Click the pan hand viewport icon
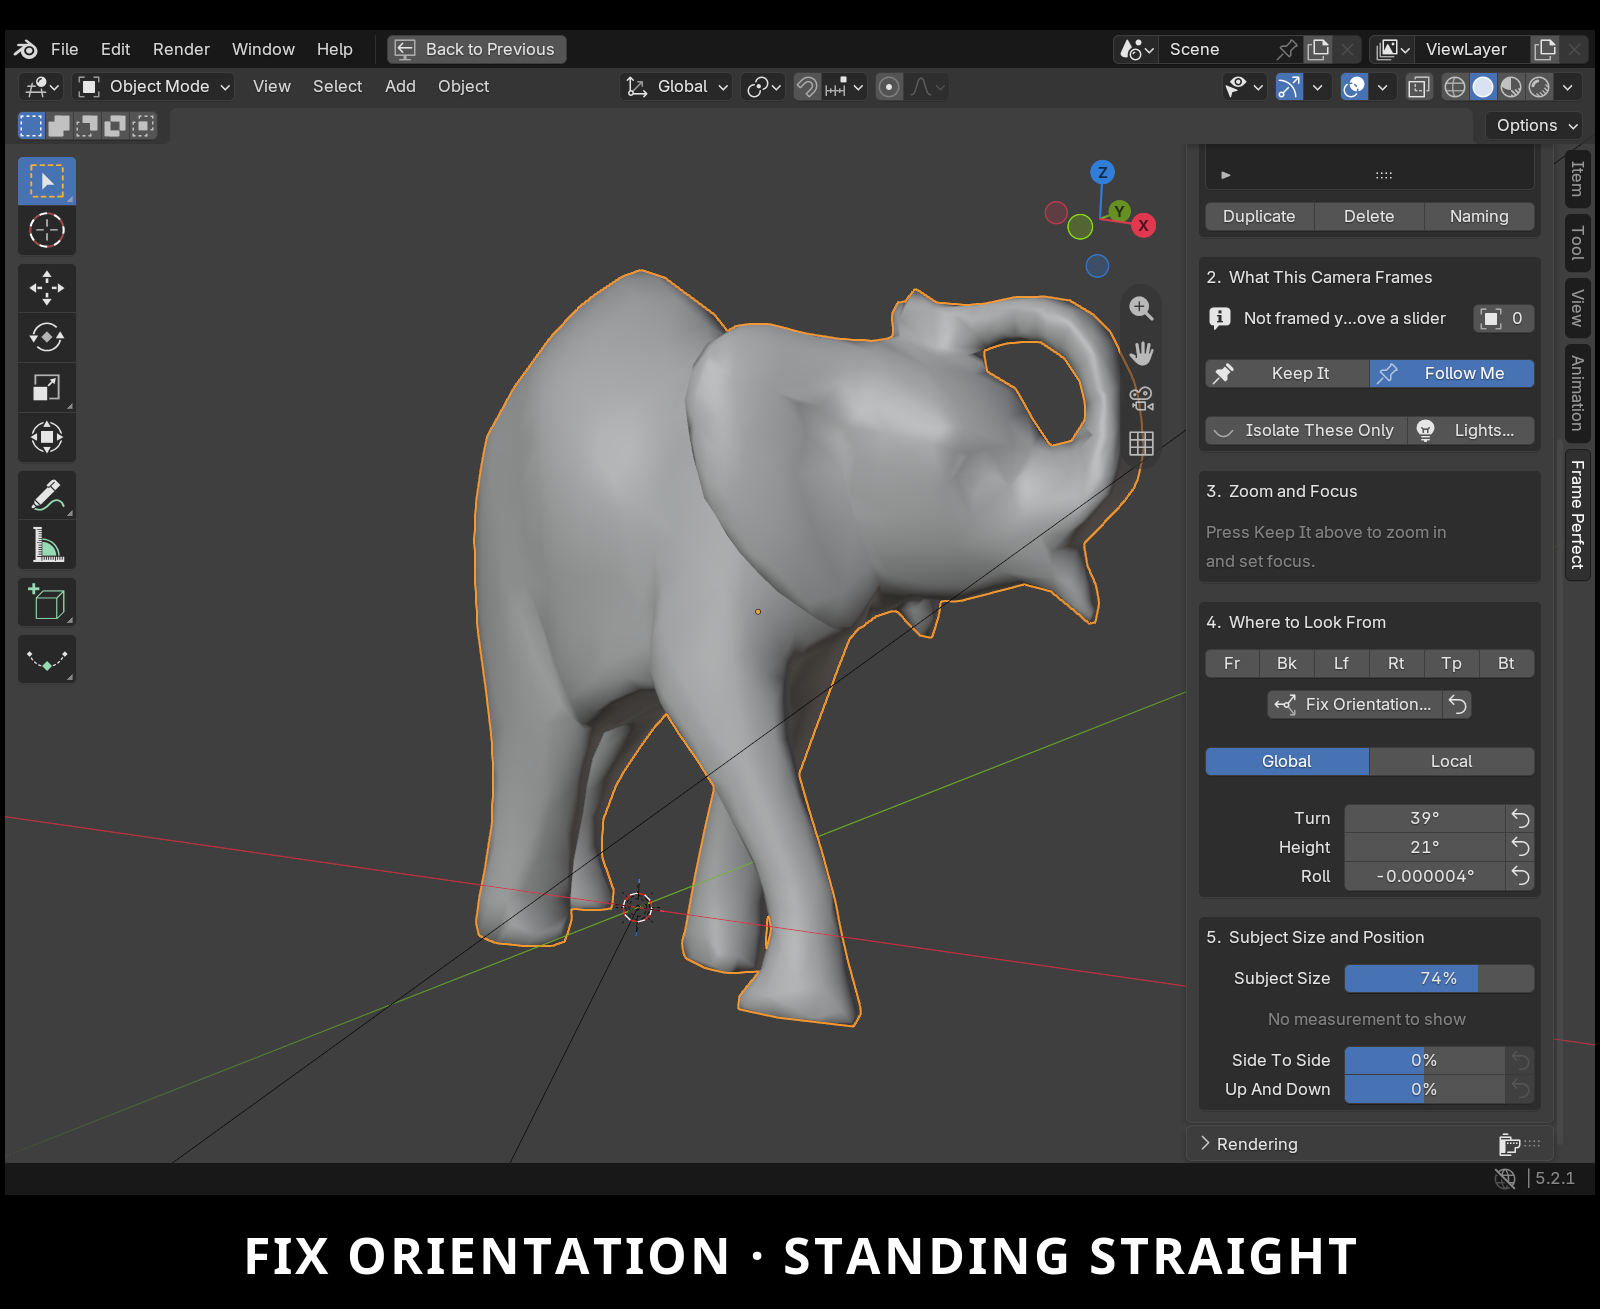Viewport: 1600px width, 1309px height. tap(1141, 353)
